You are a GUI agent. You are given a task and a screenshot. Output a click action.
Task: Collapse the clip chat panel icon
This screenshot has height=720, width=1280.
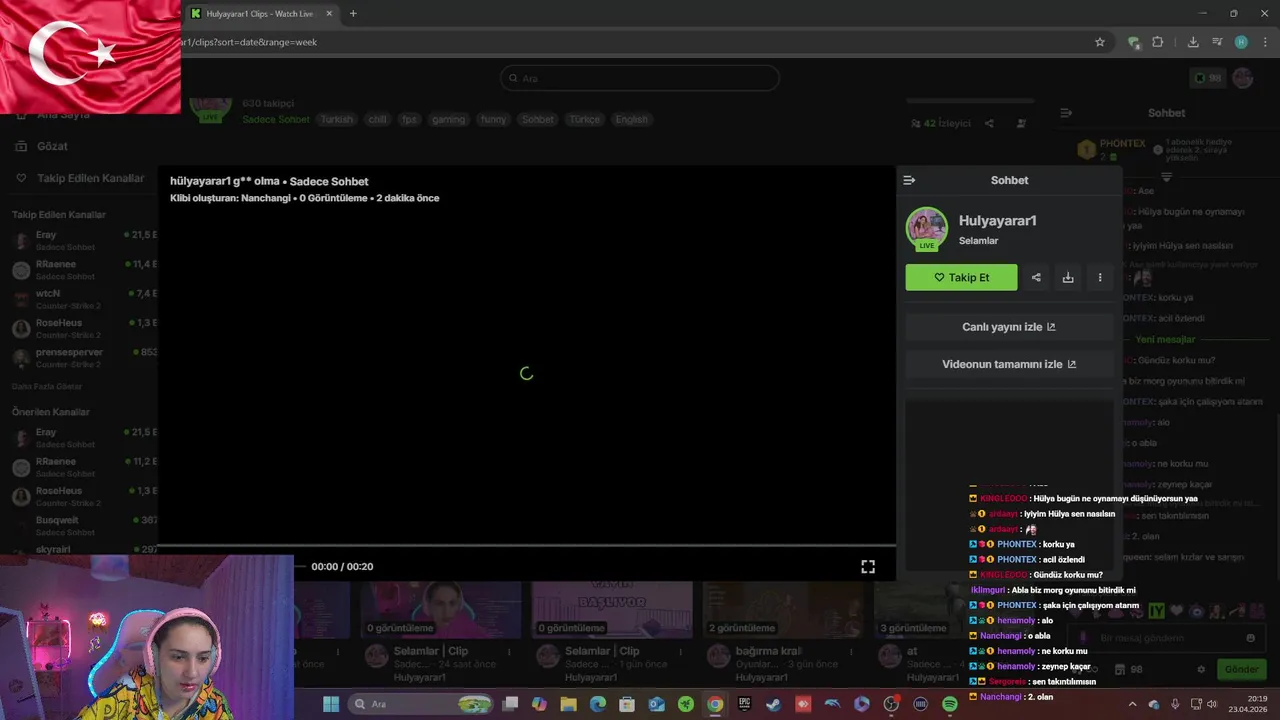[909, 180]
